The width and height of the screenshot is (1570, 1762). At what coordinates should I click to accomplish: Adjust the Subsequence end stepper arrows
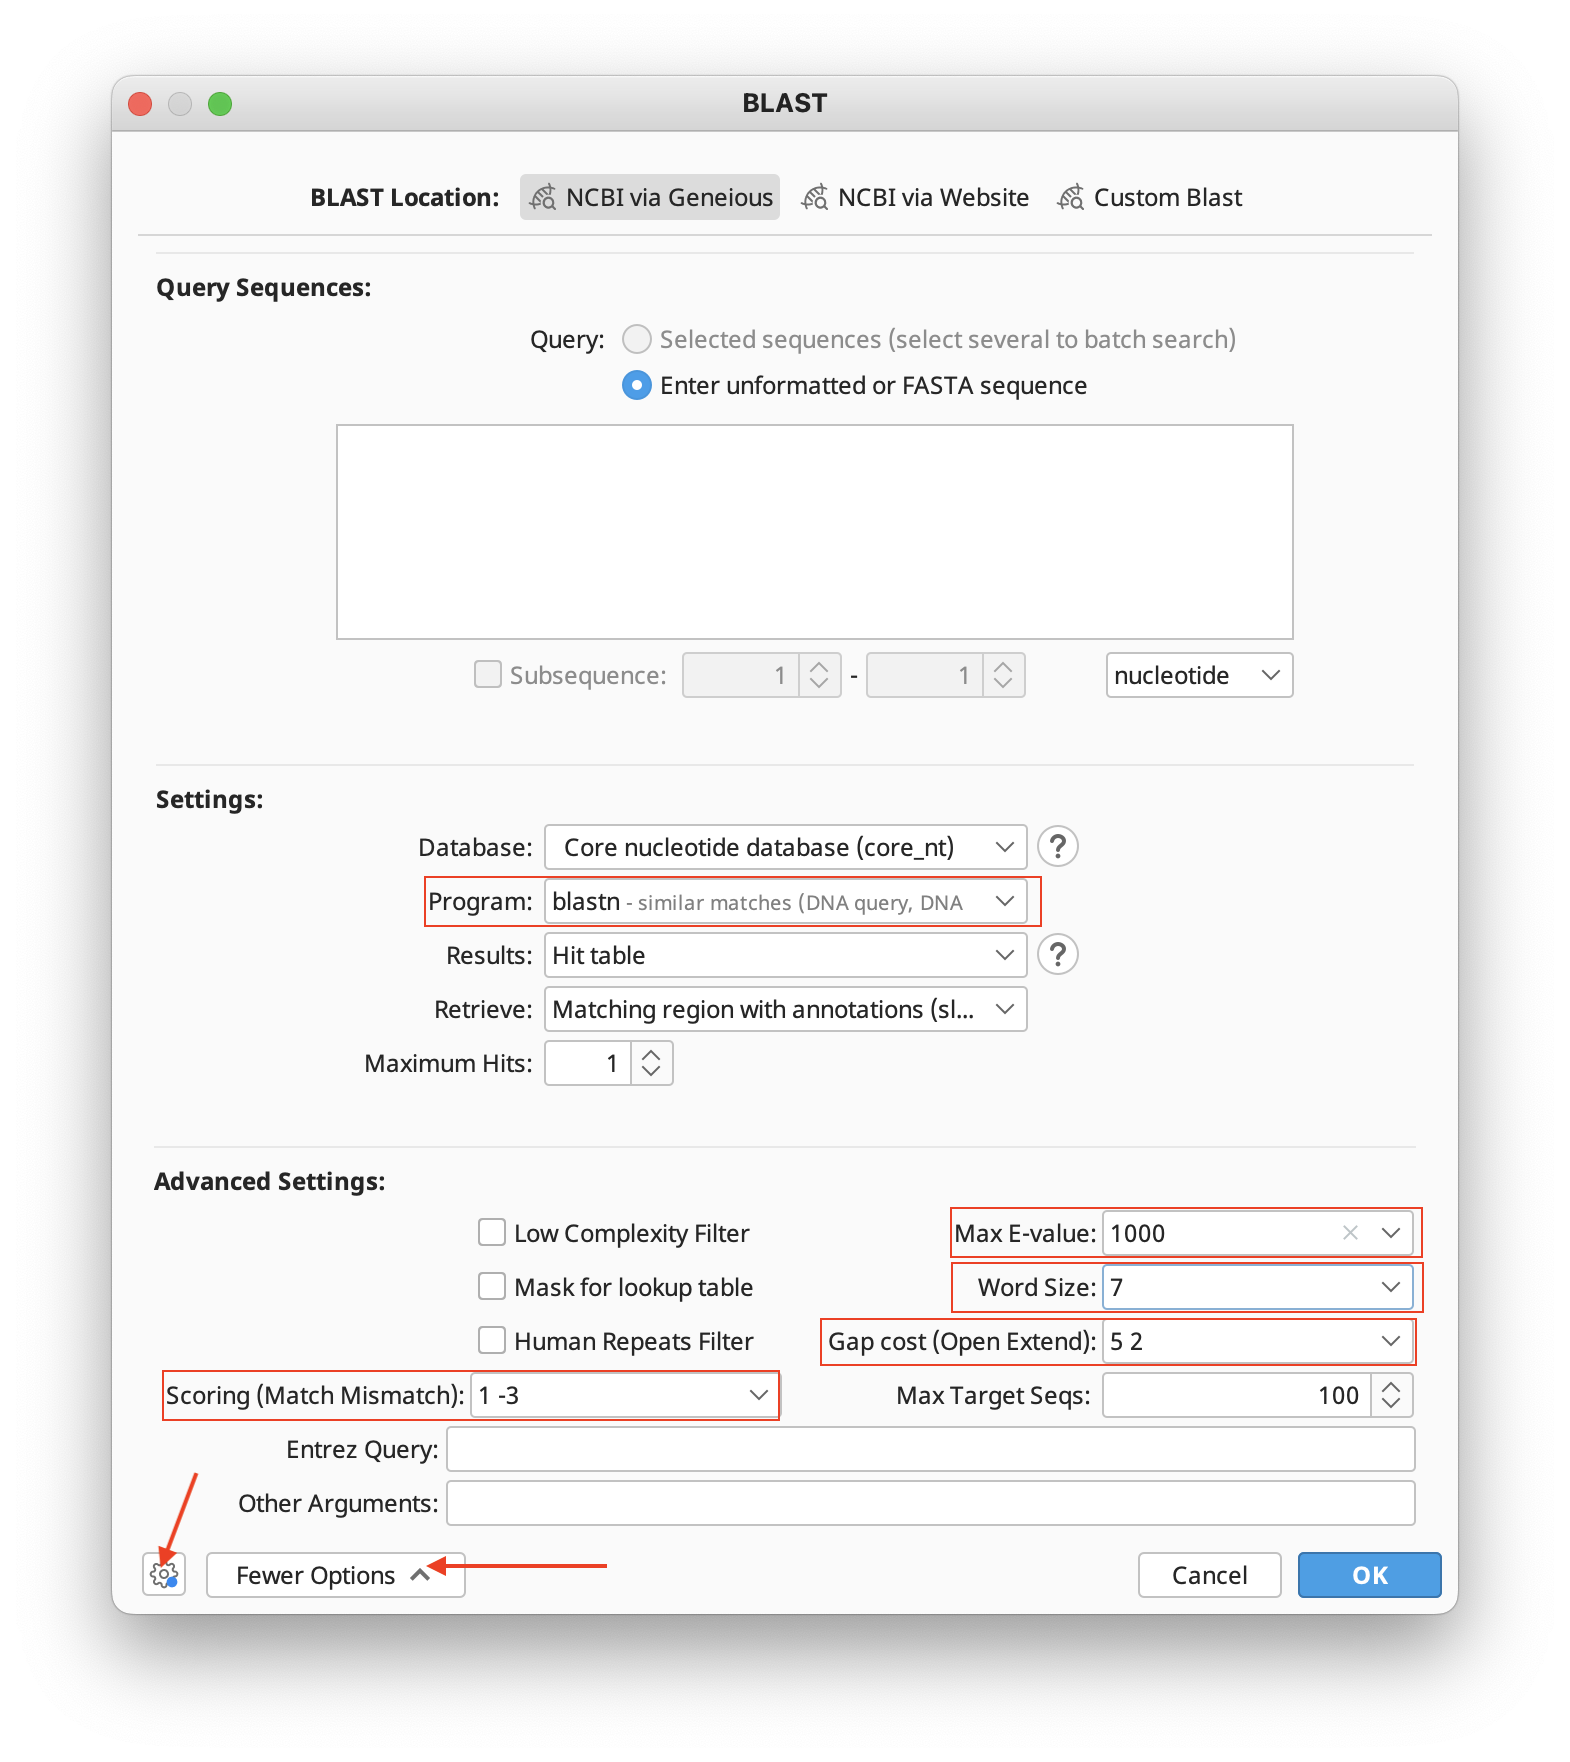point(1003,675)
